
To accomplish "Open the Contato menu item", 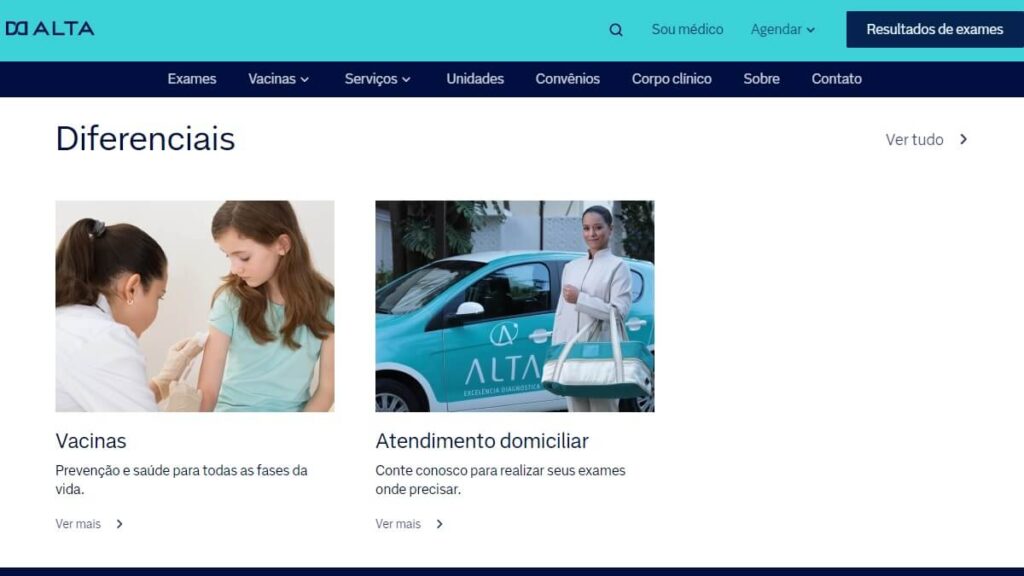I will tap(836, 78).
